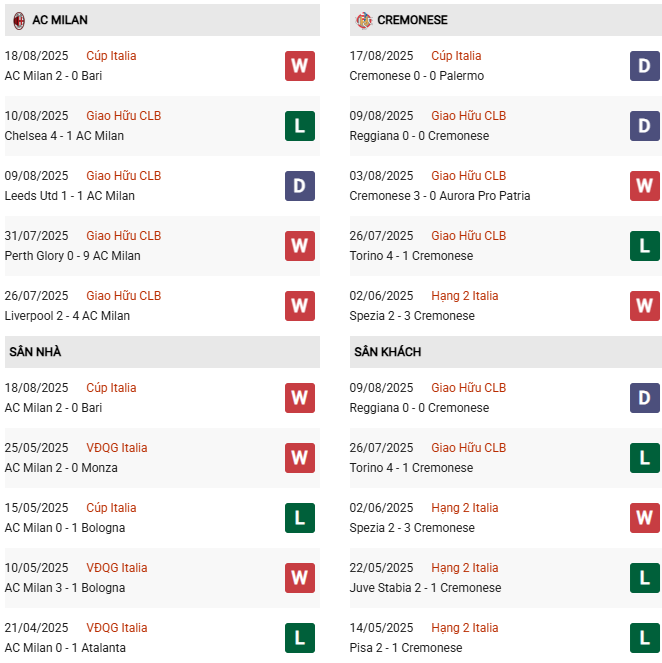Image resolution: width=662 pixels, height=663 pixels.
Task: Open the AC Milan 3 - 1 Bologna result
Action: point(65,588)
